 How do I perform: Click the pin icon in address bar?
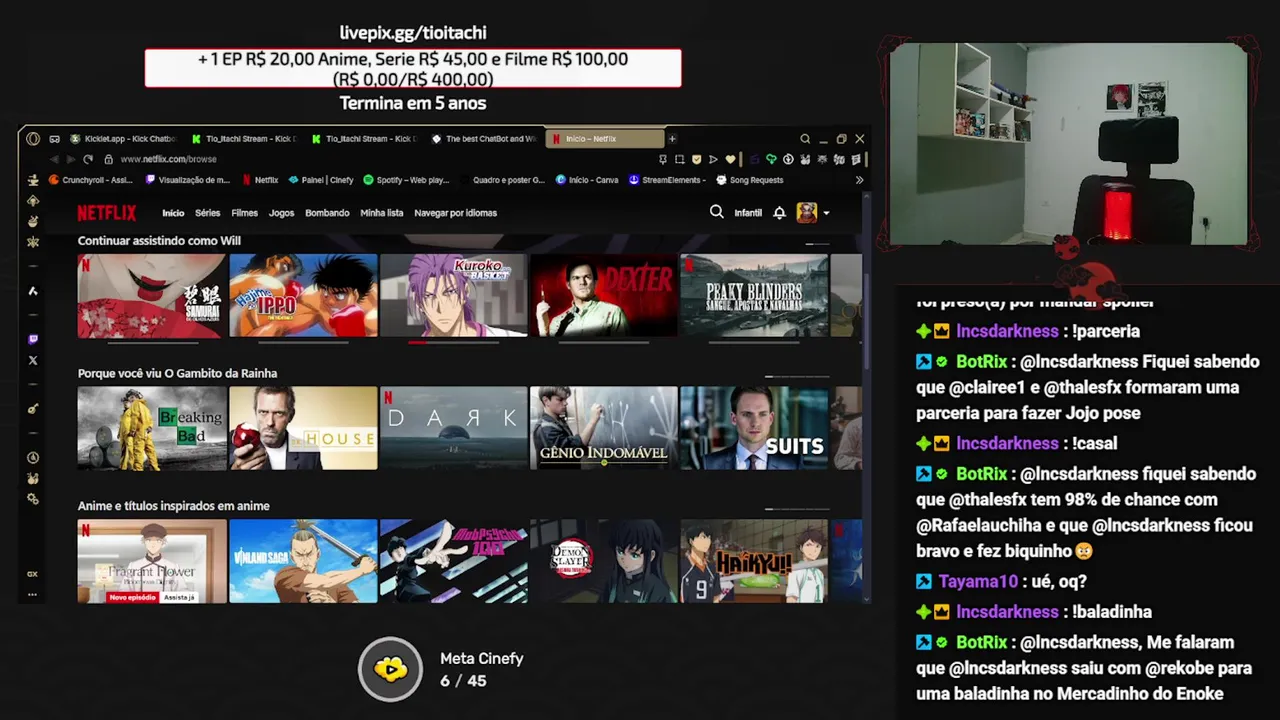663,159
